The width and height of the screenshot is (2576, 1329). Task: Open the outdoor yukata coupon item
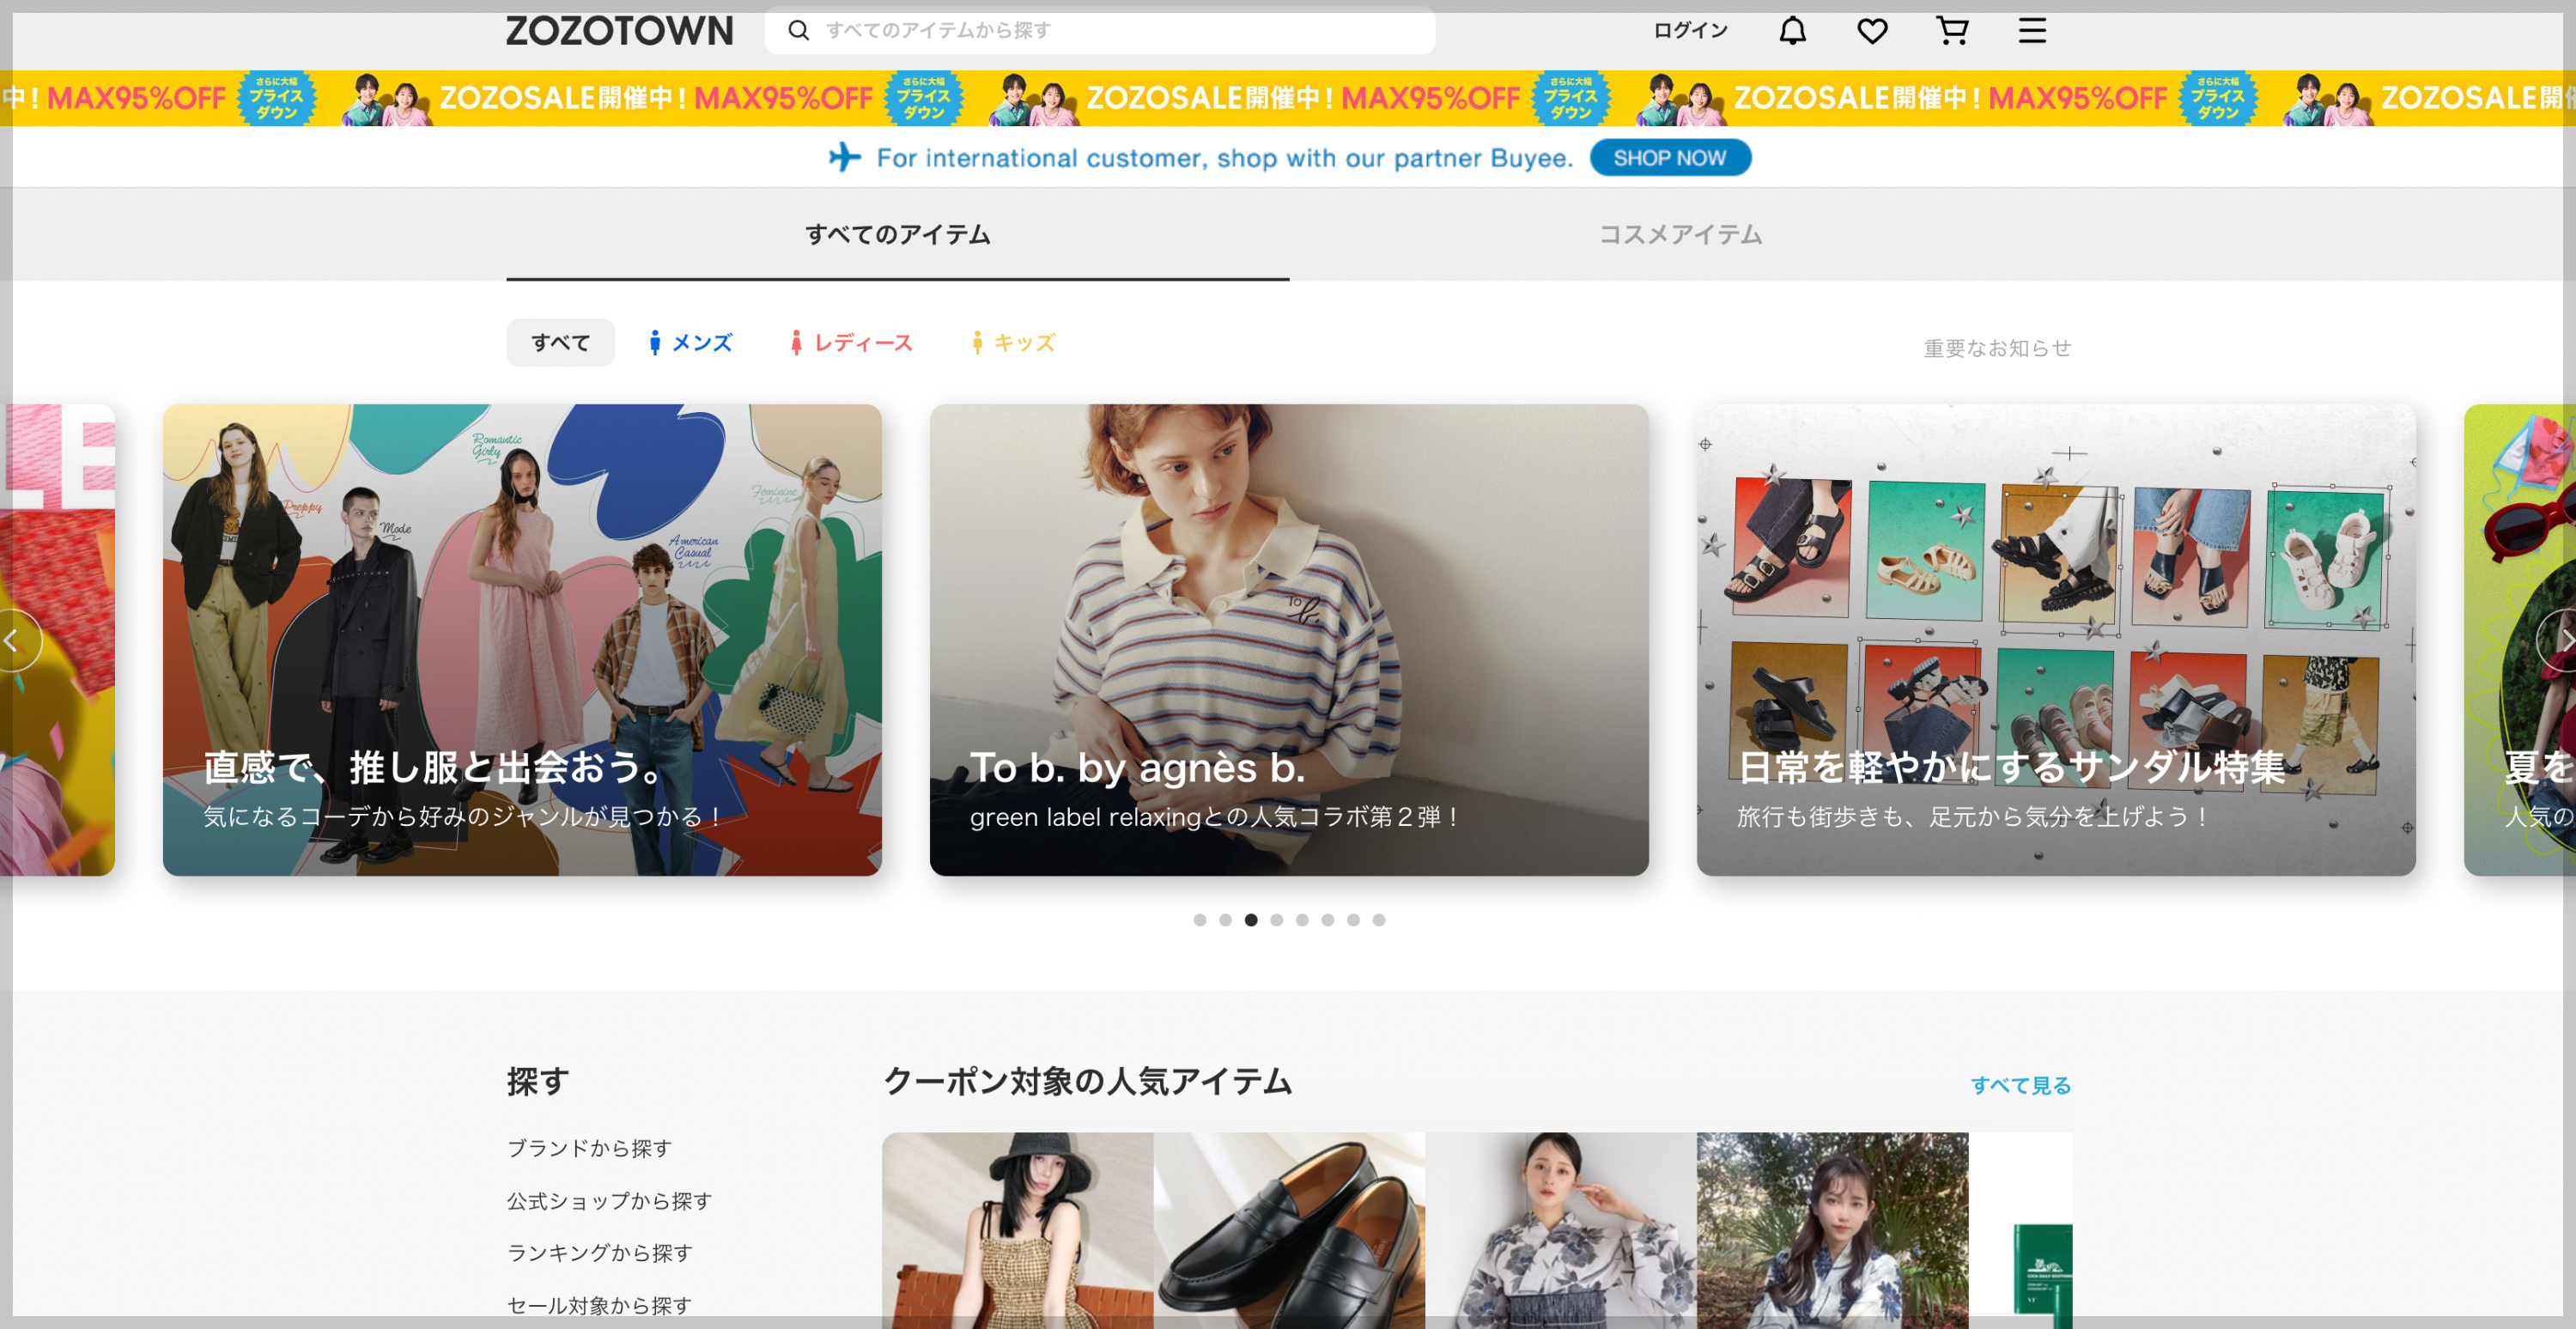coord(1833,1231)
